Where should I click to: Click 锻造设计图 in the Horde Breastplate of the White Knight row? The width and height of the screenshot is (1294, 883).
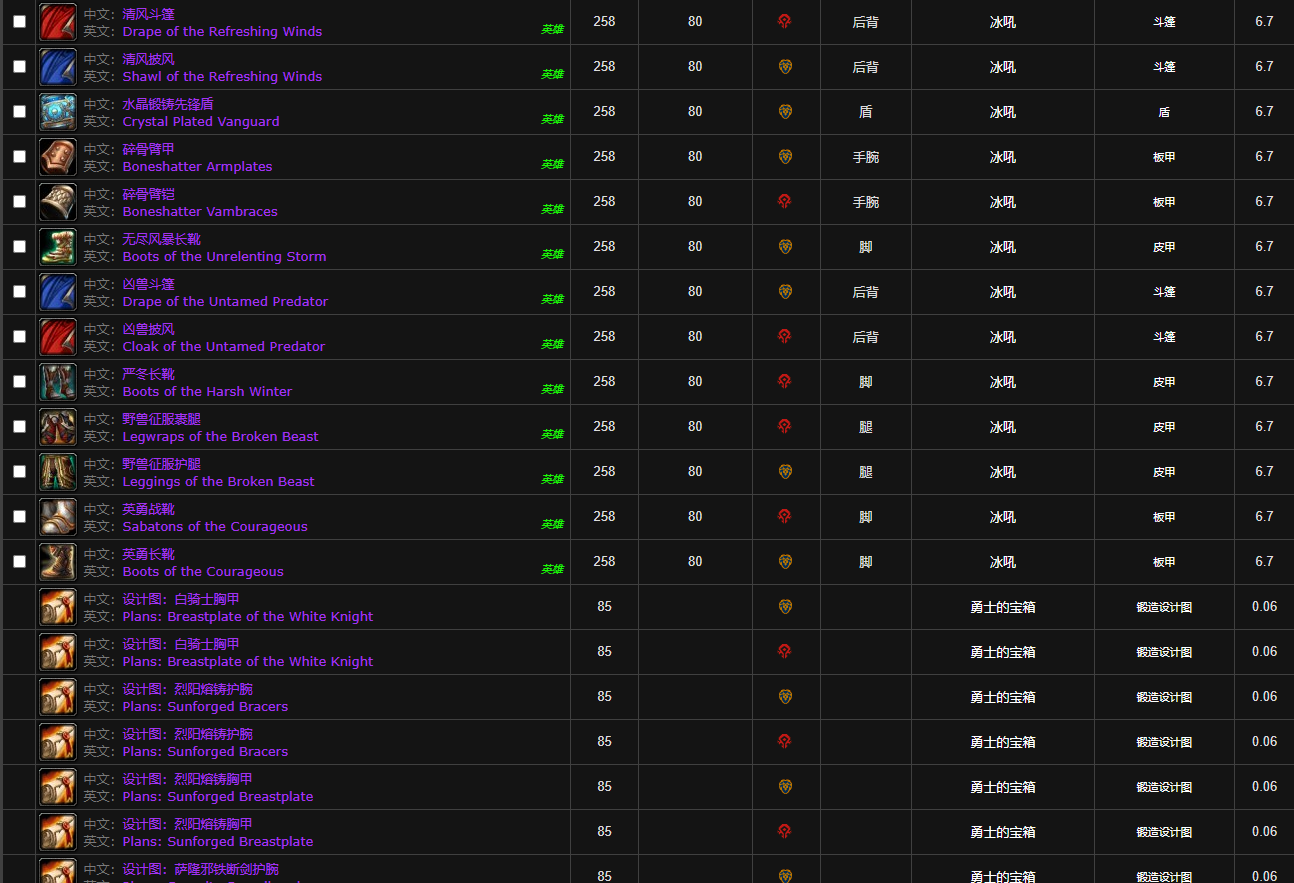1164,652
